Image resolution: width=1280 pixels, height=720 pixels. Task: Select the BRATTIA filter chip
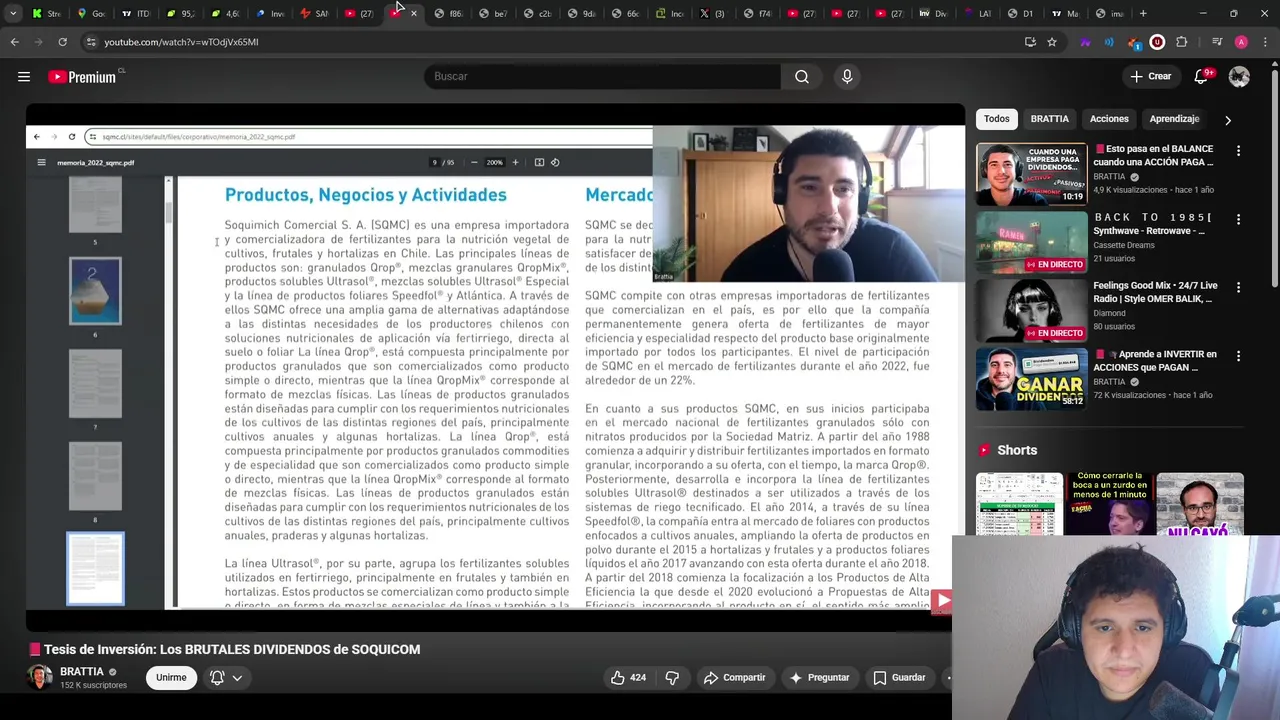click(x=1049, y=119)
